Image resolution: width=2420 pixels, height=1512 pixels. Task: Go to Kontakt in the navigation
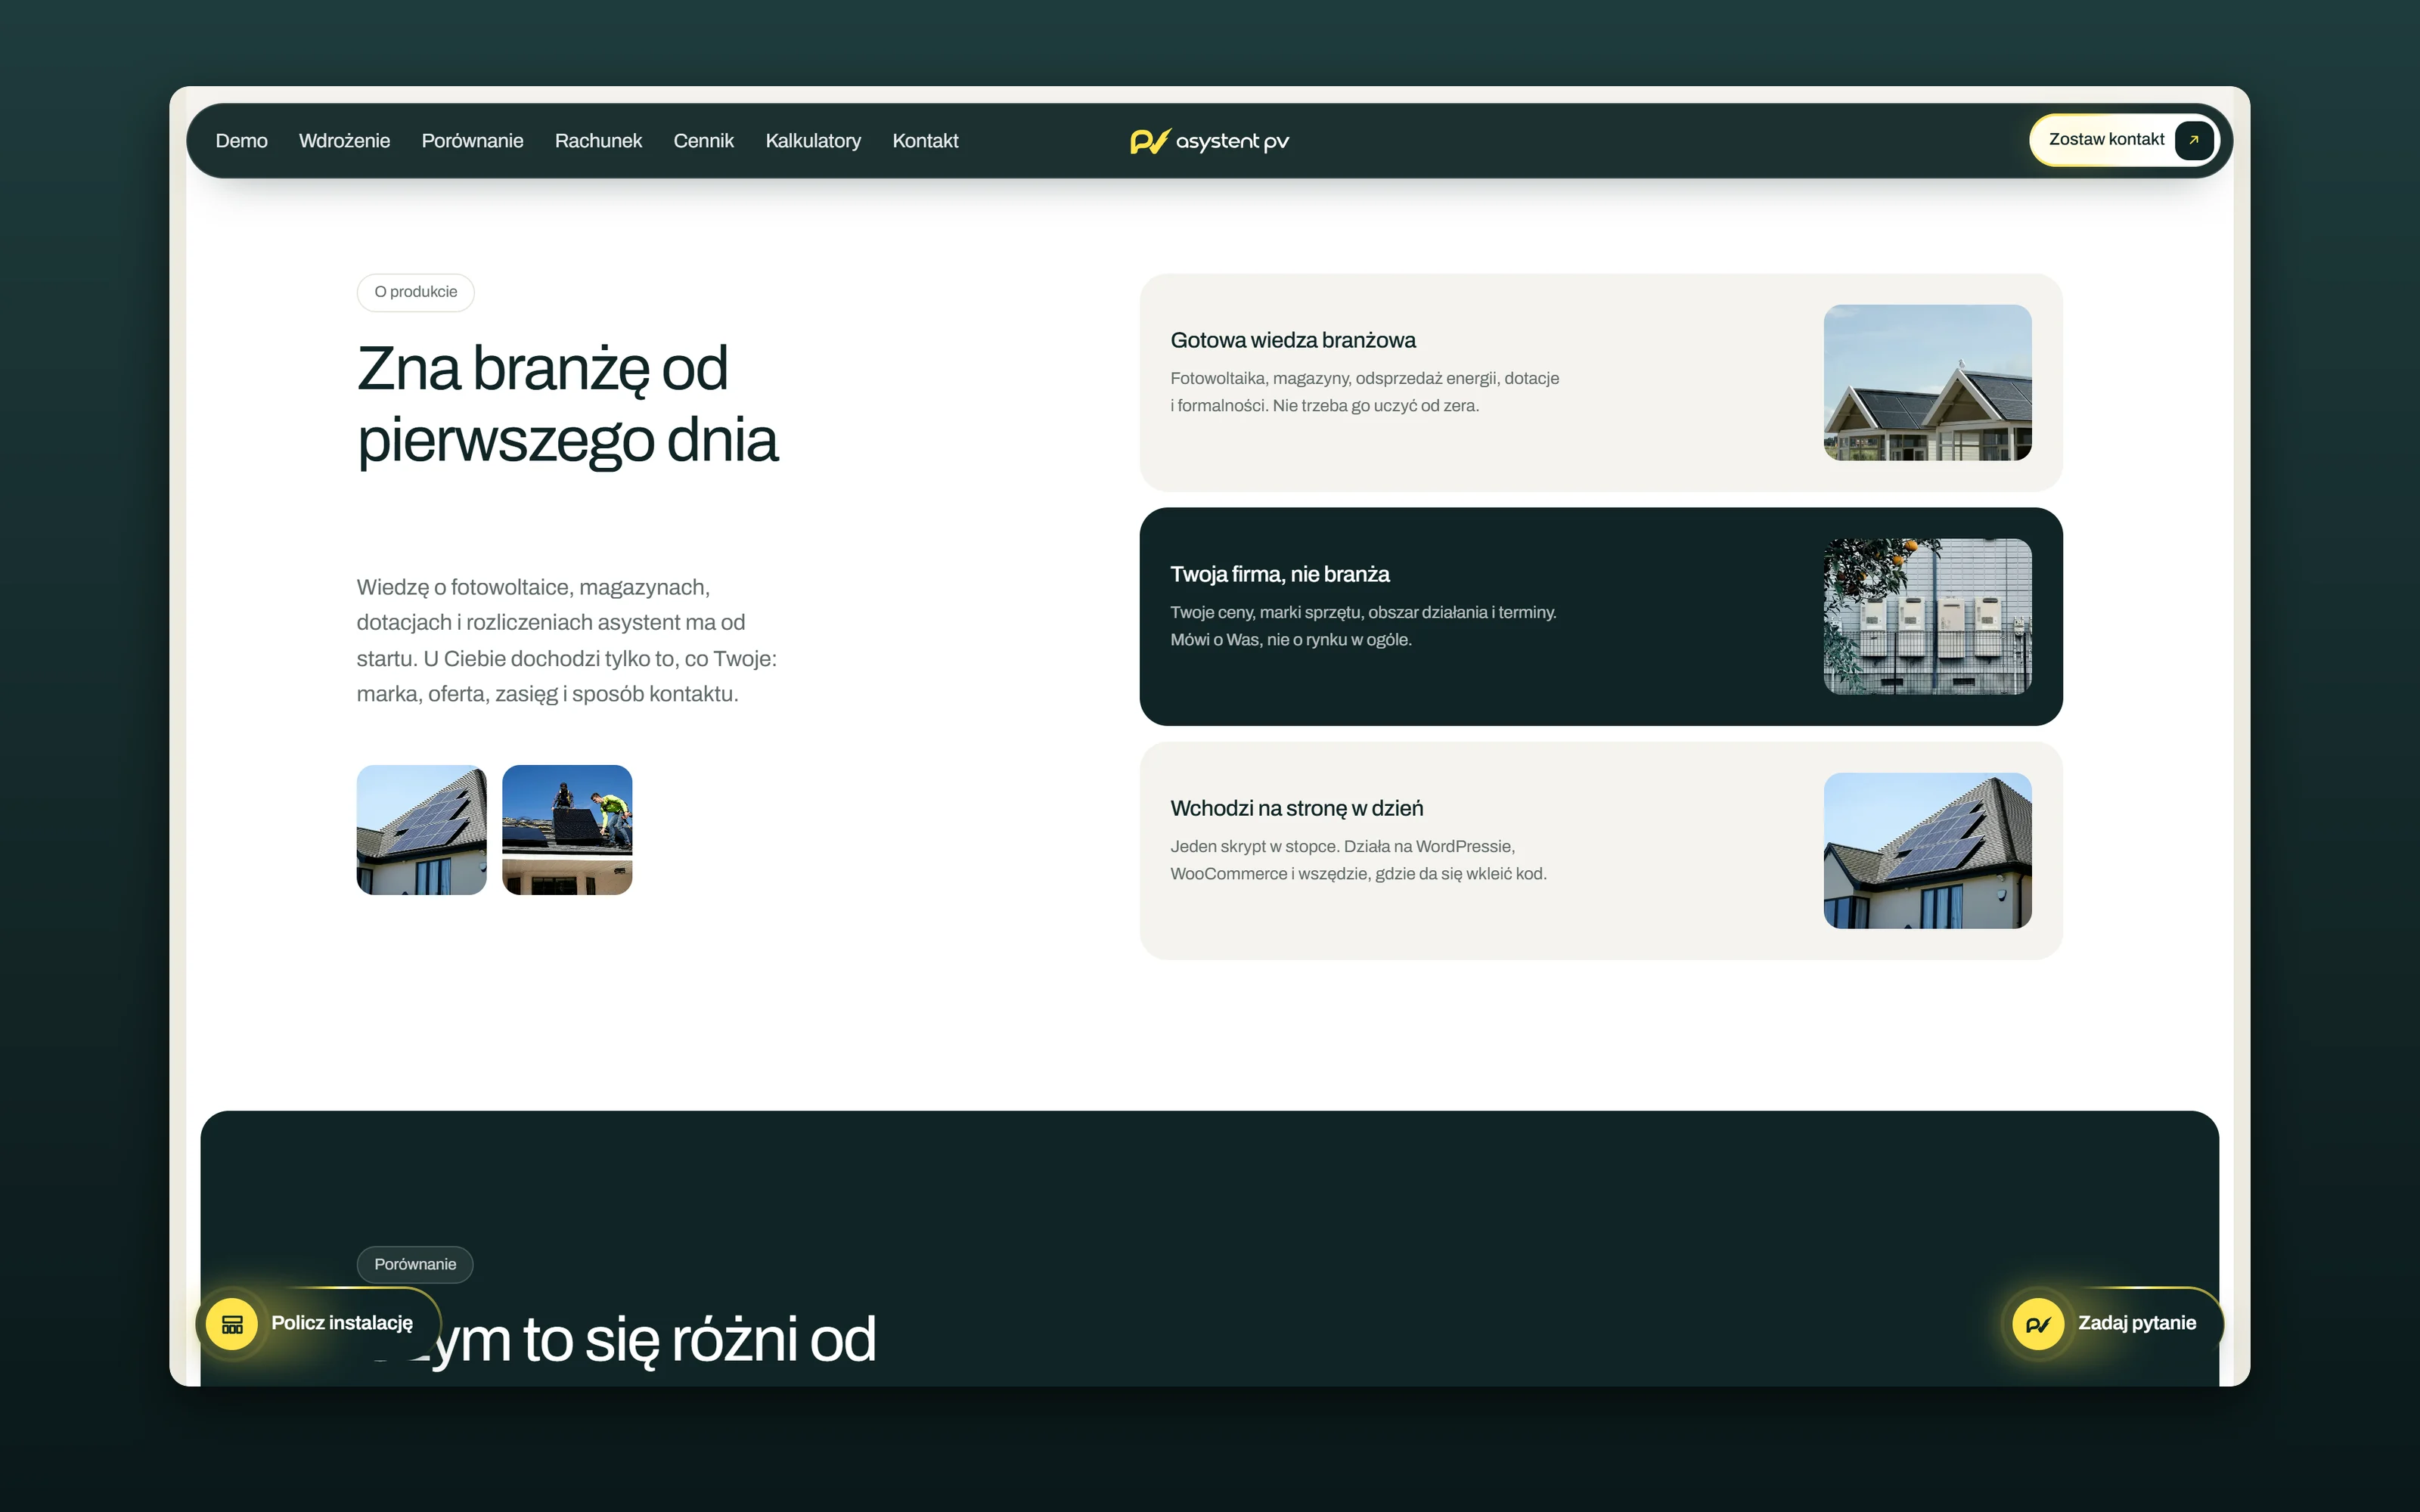tap(925, 141)
